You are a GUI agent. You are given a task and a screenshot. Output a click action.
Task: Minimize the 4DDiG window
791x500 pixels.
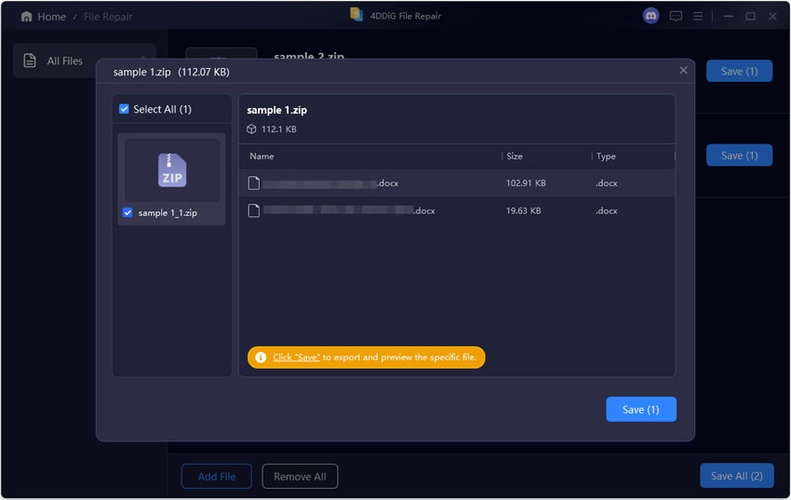pyautogui.click(x=728, y=17)
